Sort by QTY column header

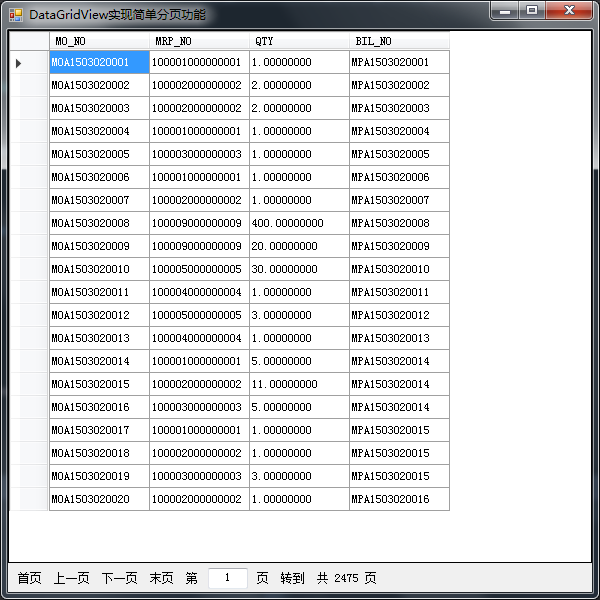(299, 41)
